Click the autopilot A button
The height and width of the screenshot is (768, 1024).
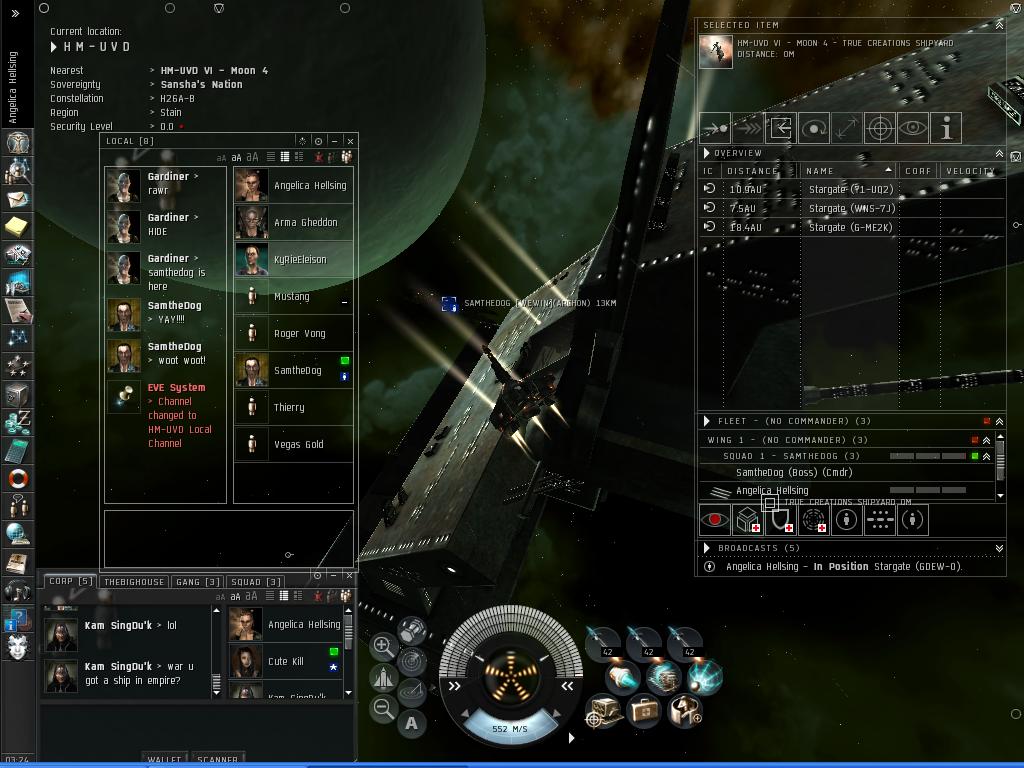[x=411, y=724]
